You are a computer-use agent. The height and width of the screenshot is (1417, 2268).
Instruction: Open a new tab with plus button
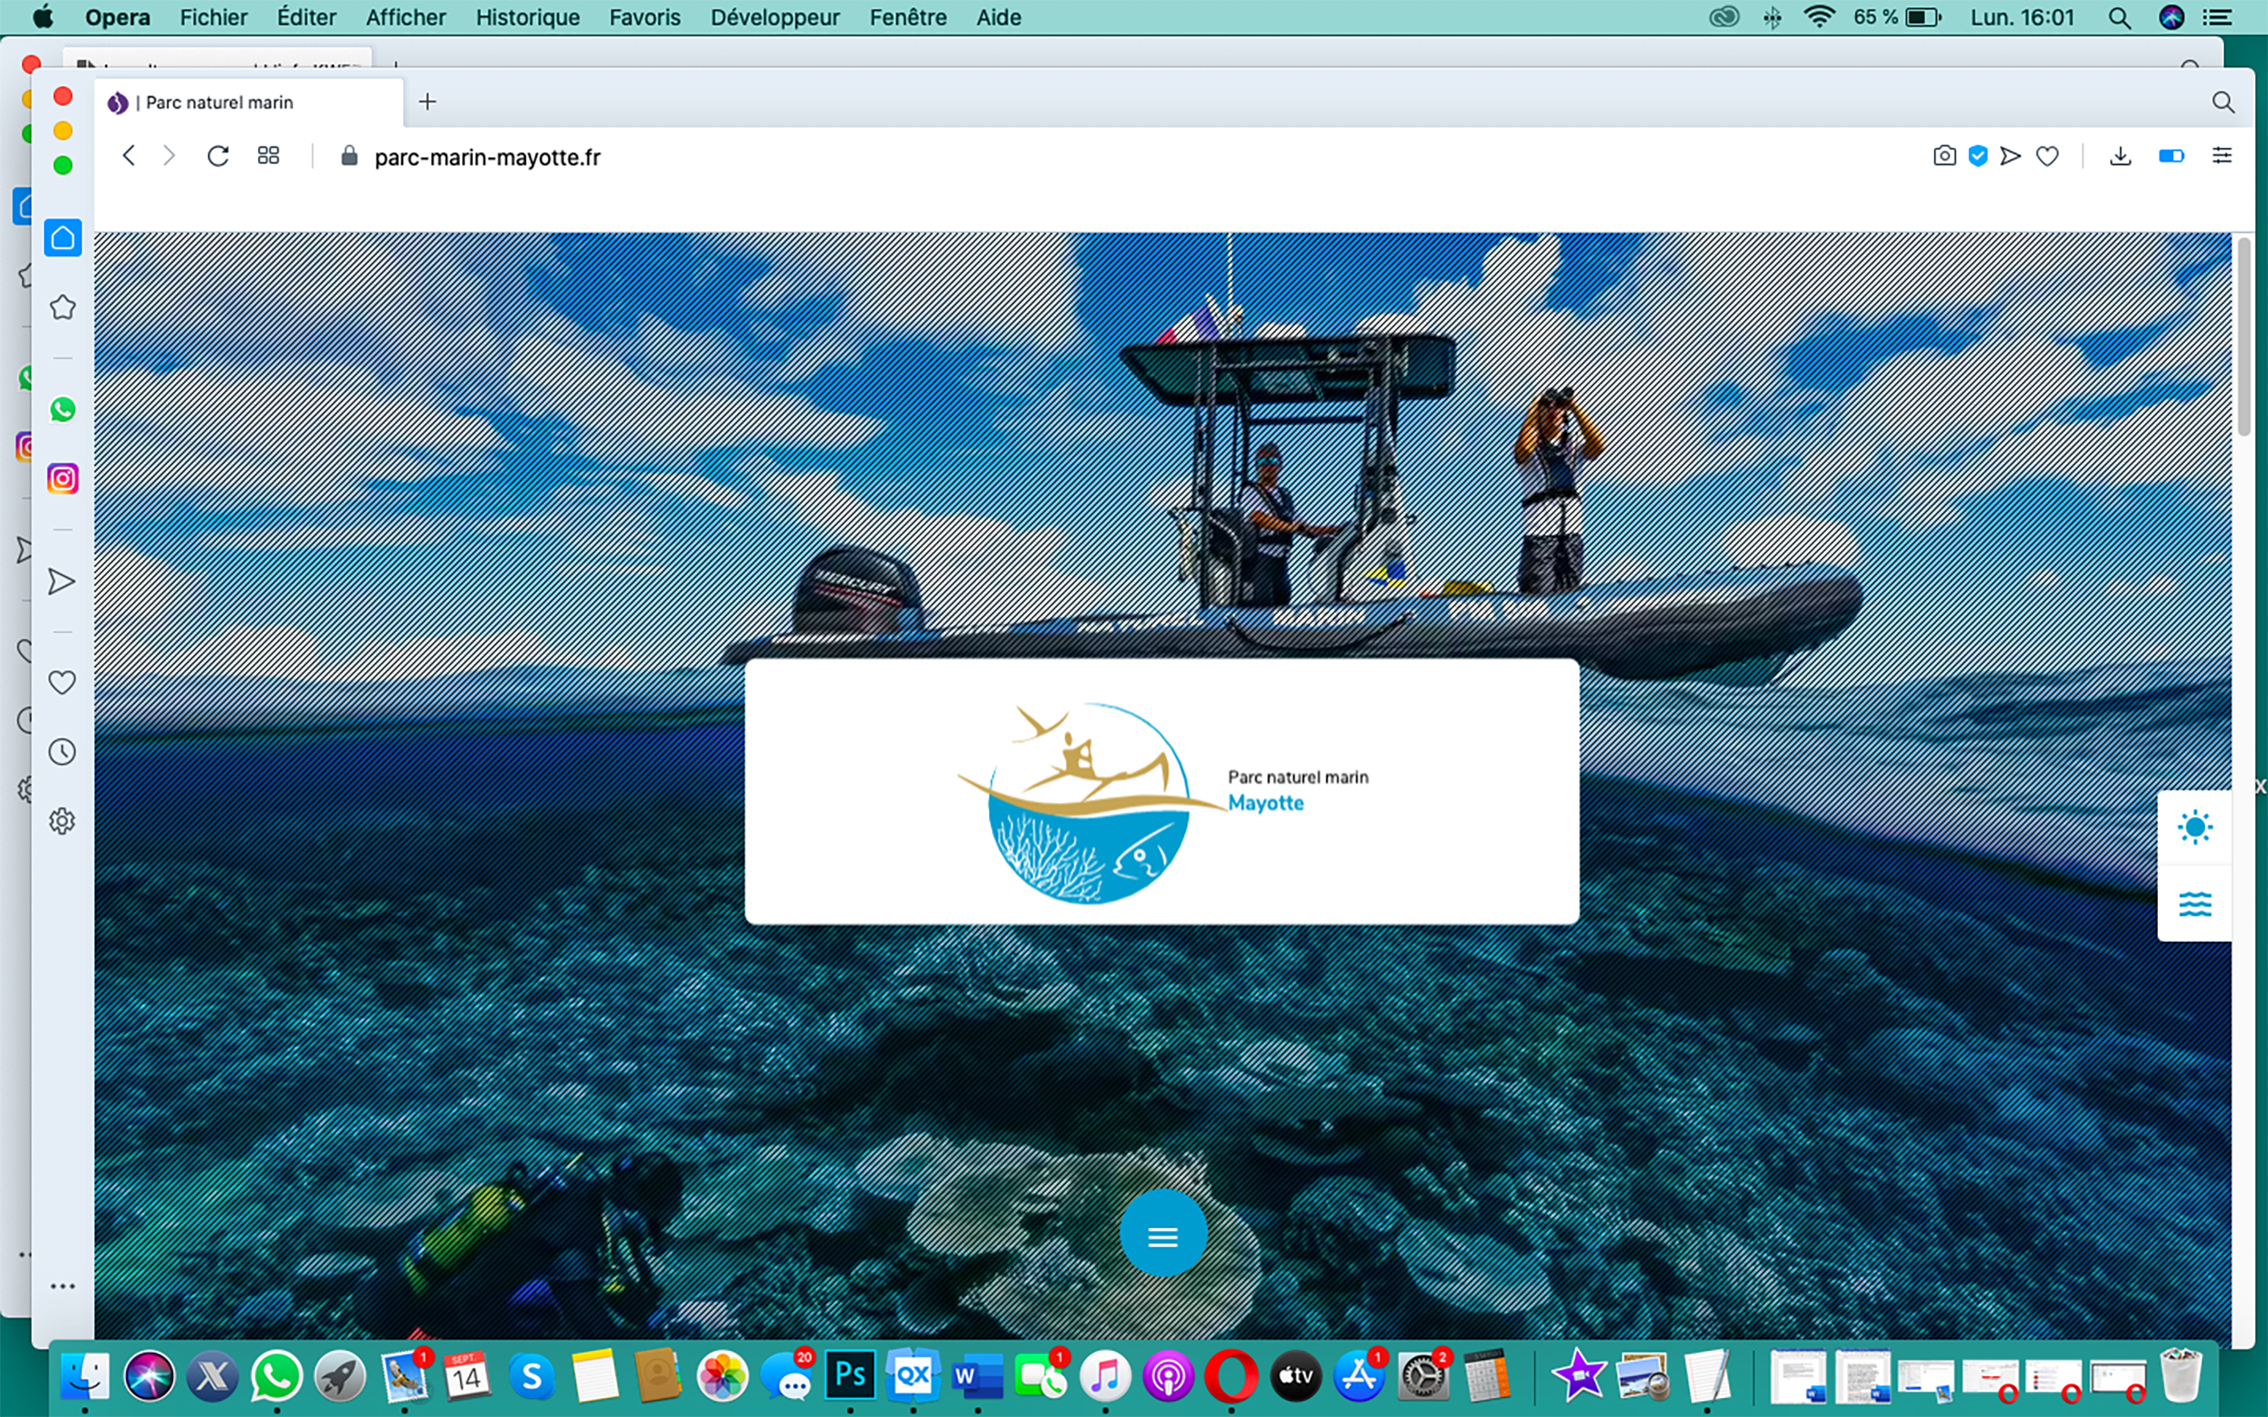coord(427,102)
